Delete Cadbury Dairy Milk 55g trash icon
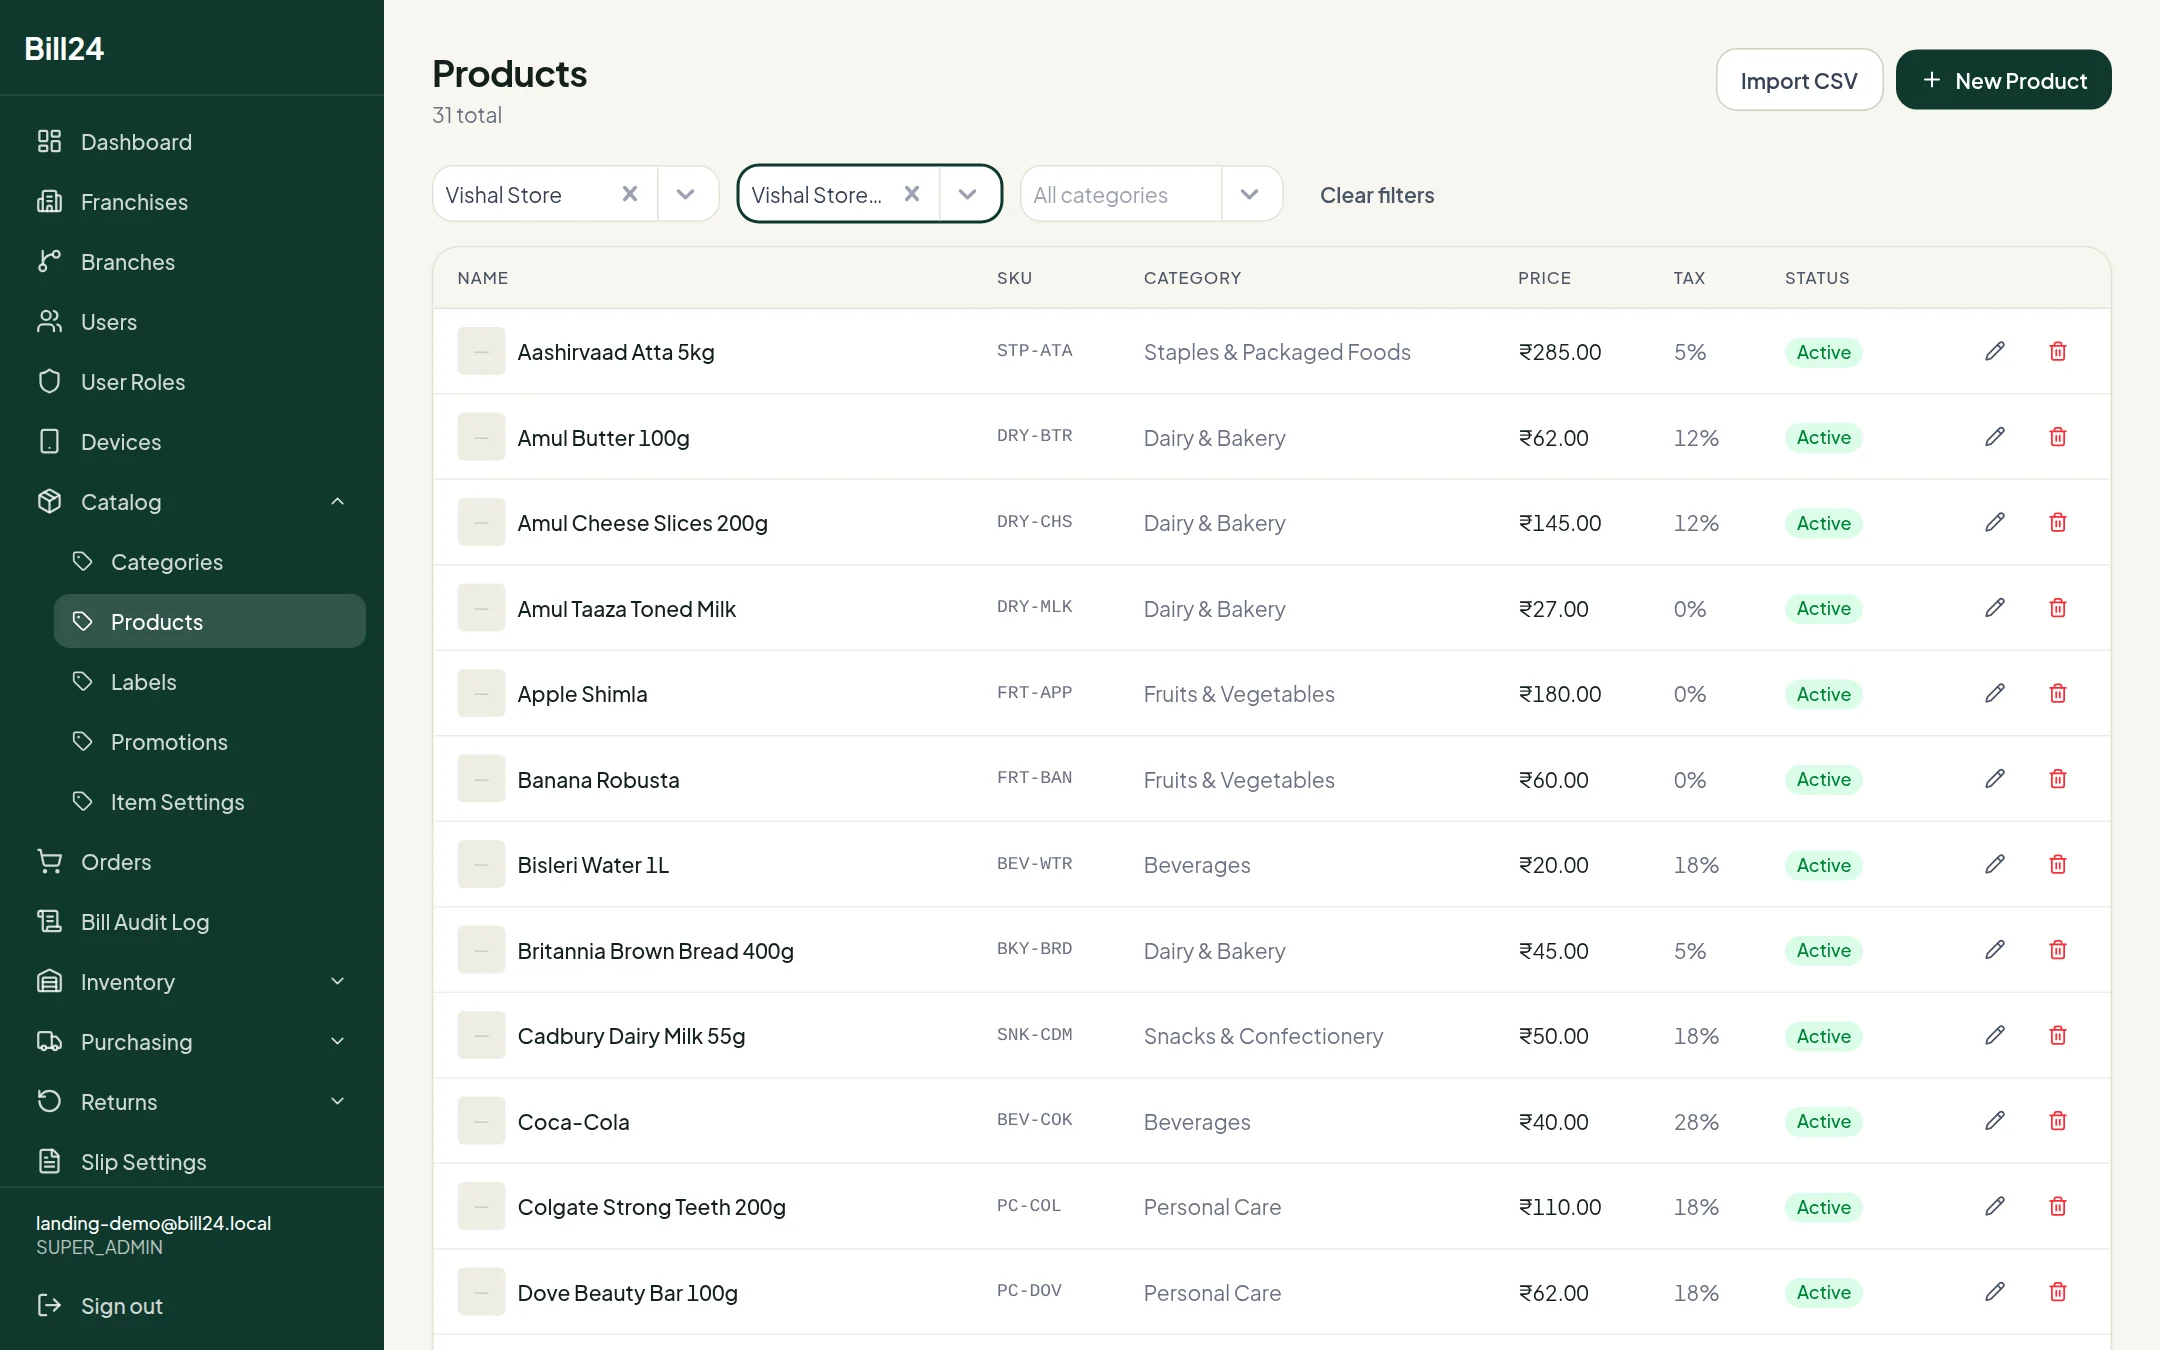Image resolution: width=2160 pixels, height=1350 pixels. point(2058,1035)
